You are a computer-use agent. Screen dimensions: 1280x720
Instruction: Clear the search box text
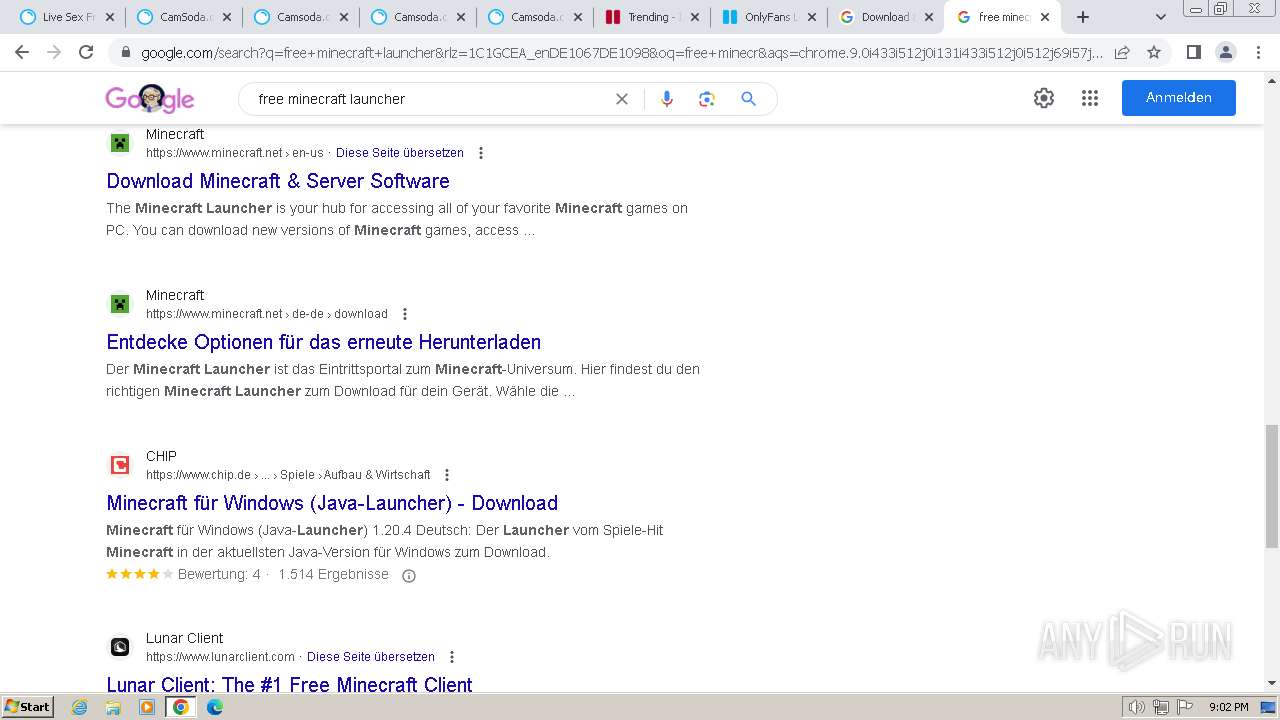[x=622, y=99]
